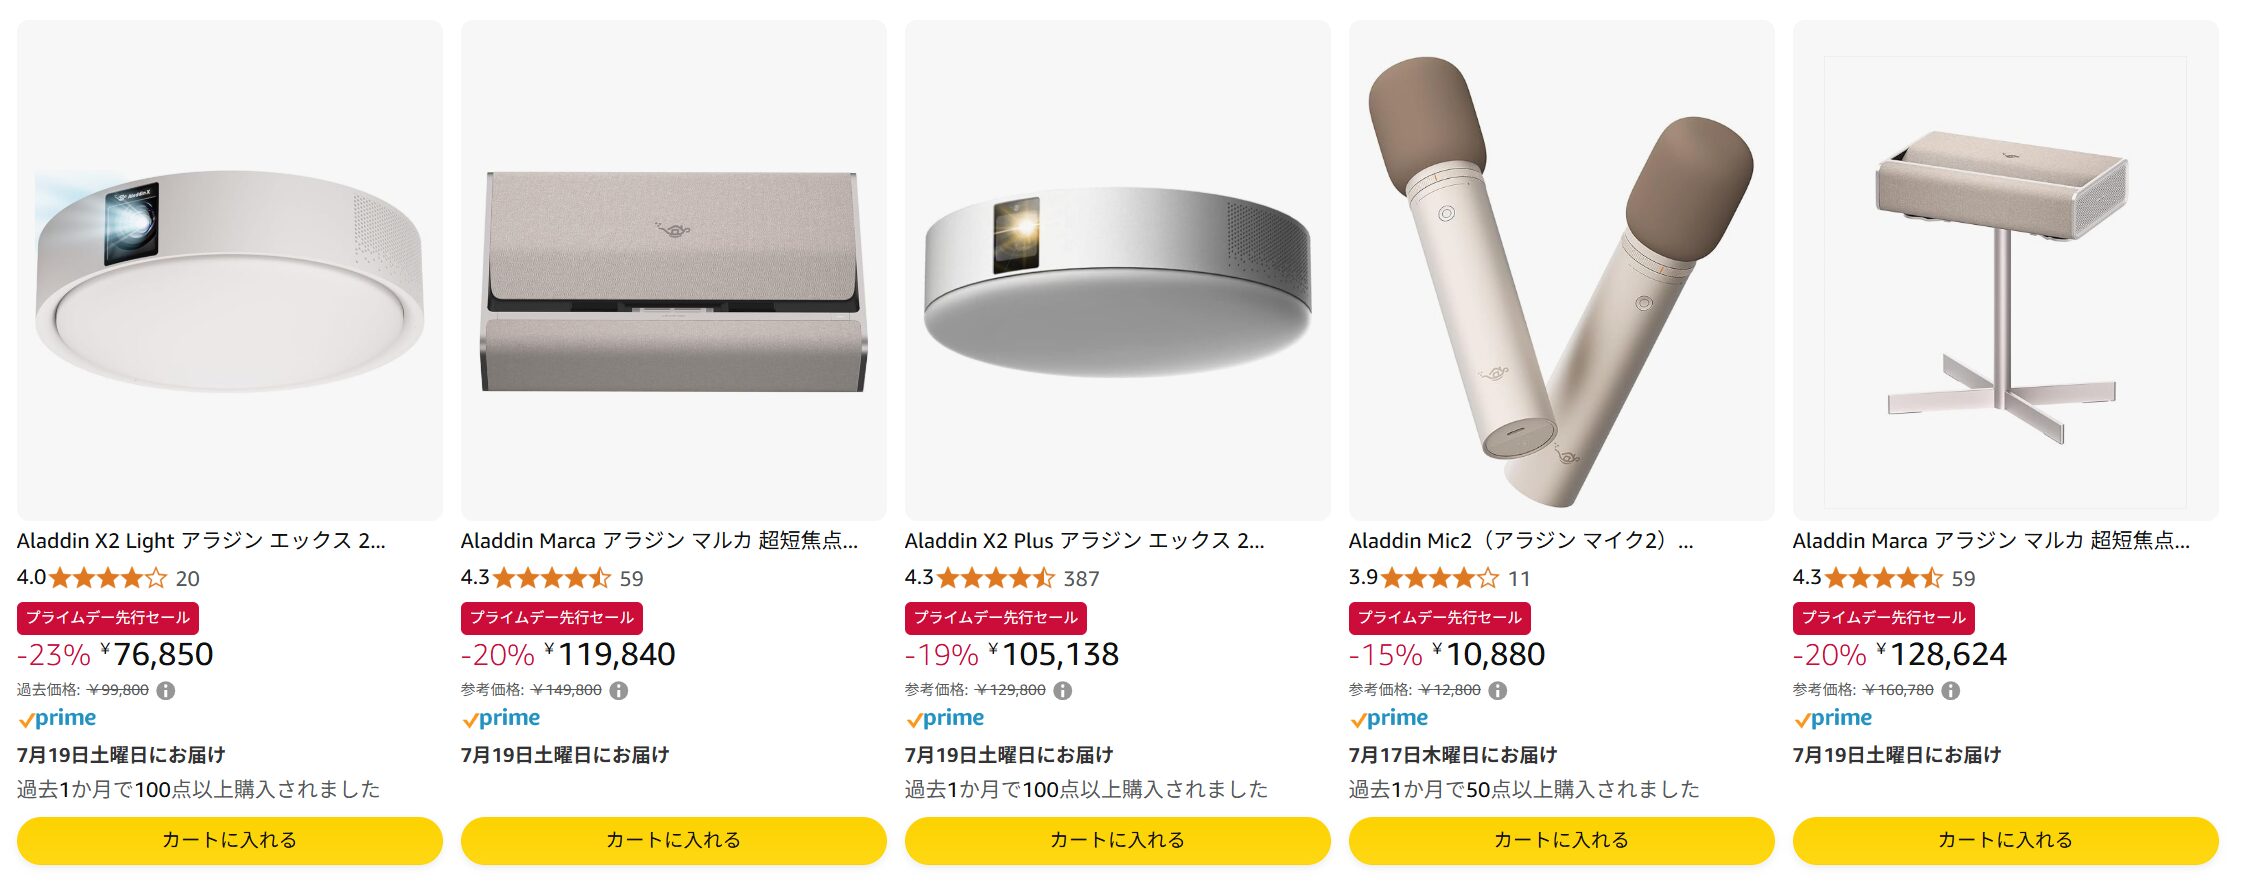Open Aladdin X2 Light product title link

pos(201,541)
